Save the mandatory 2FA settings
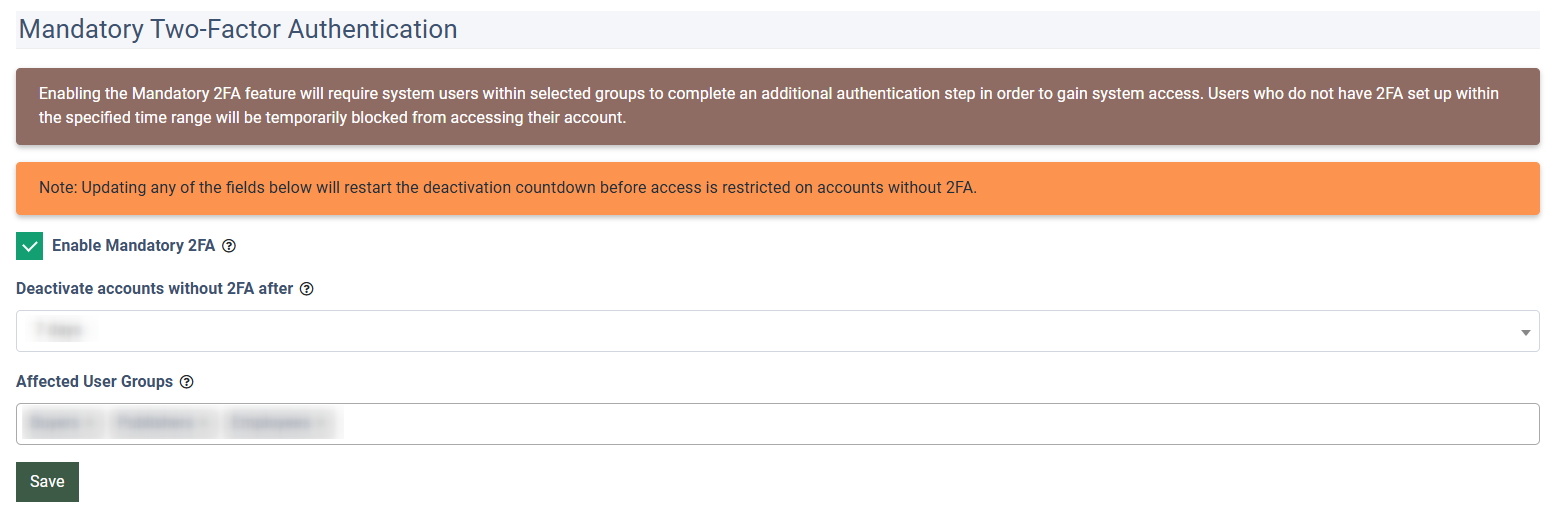The height and width of the screenshot is (523, 1557). (47, 482)
